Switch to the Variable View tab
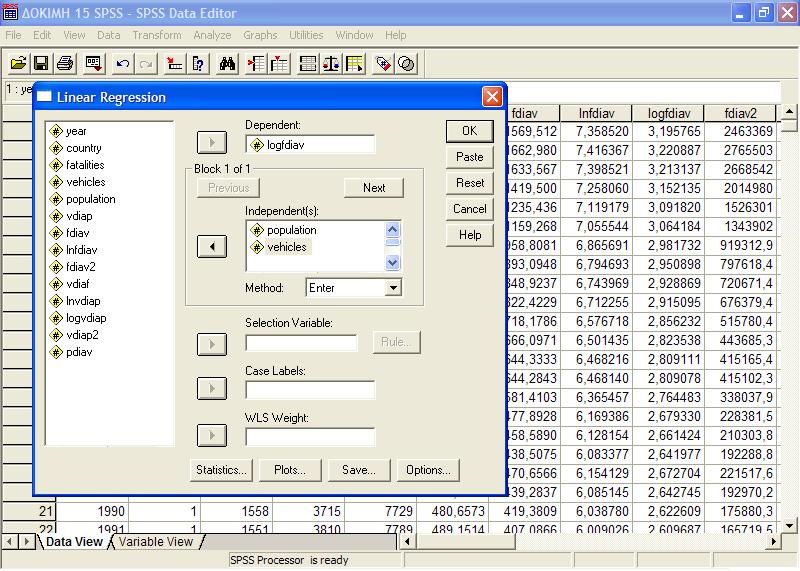The width and height of the screenshot is (800, 571). point(156,542)
